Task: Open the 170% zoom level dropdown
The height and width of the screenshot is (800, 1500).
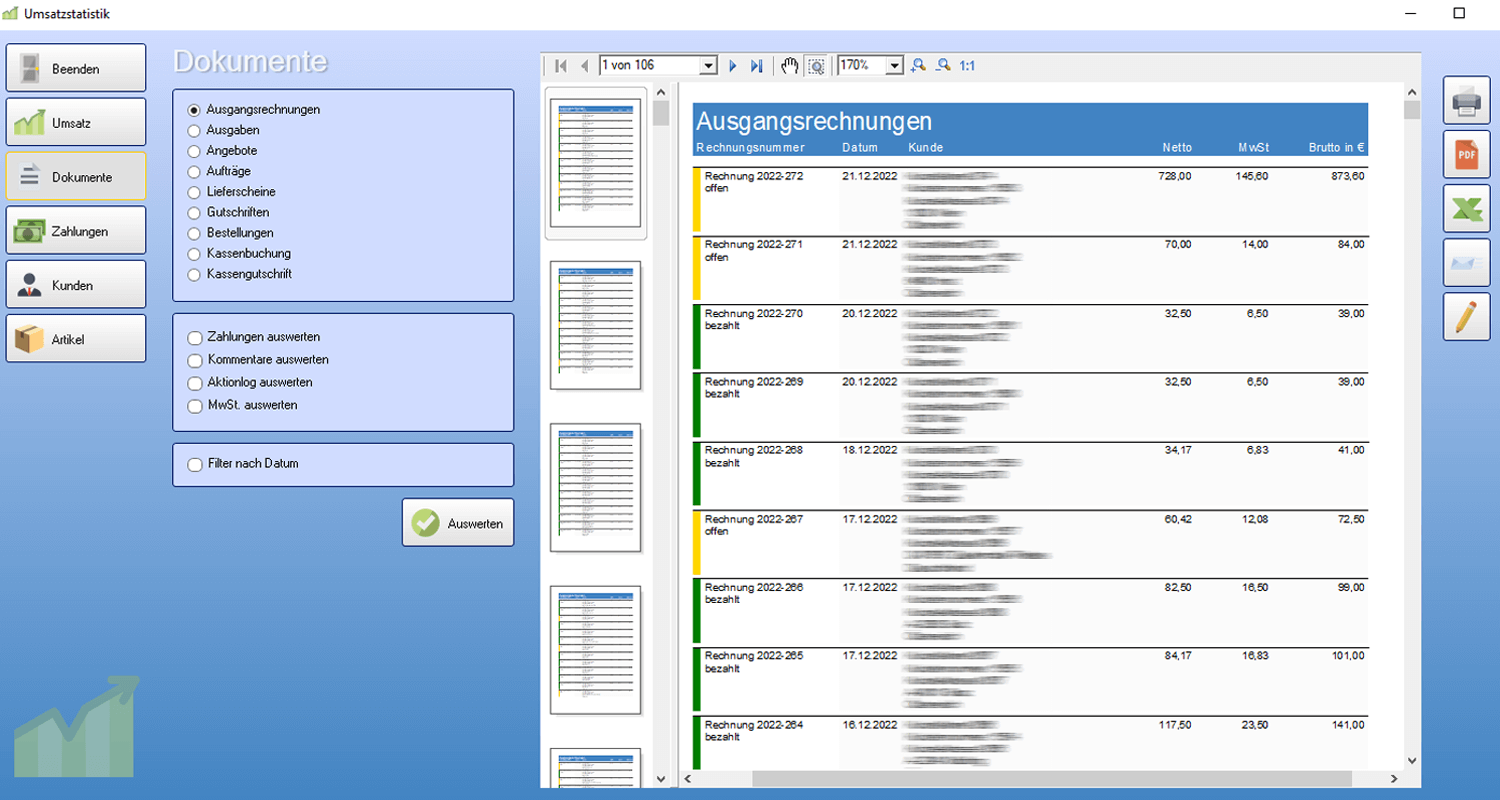Action: pyautogui.click(x=894, y=65)
